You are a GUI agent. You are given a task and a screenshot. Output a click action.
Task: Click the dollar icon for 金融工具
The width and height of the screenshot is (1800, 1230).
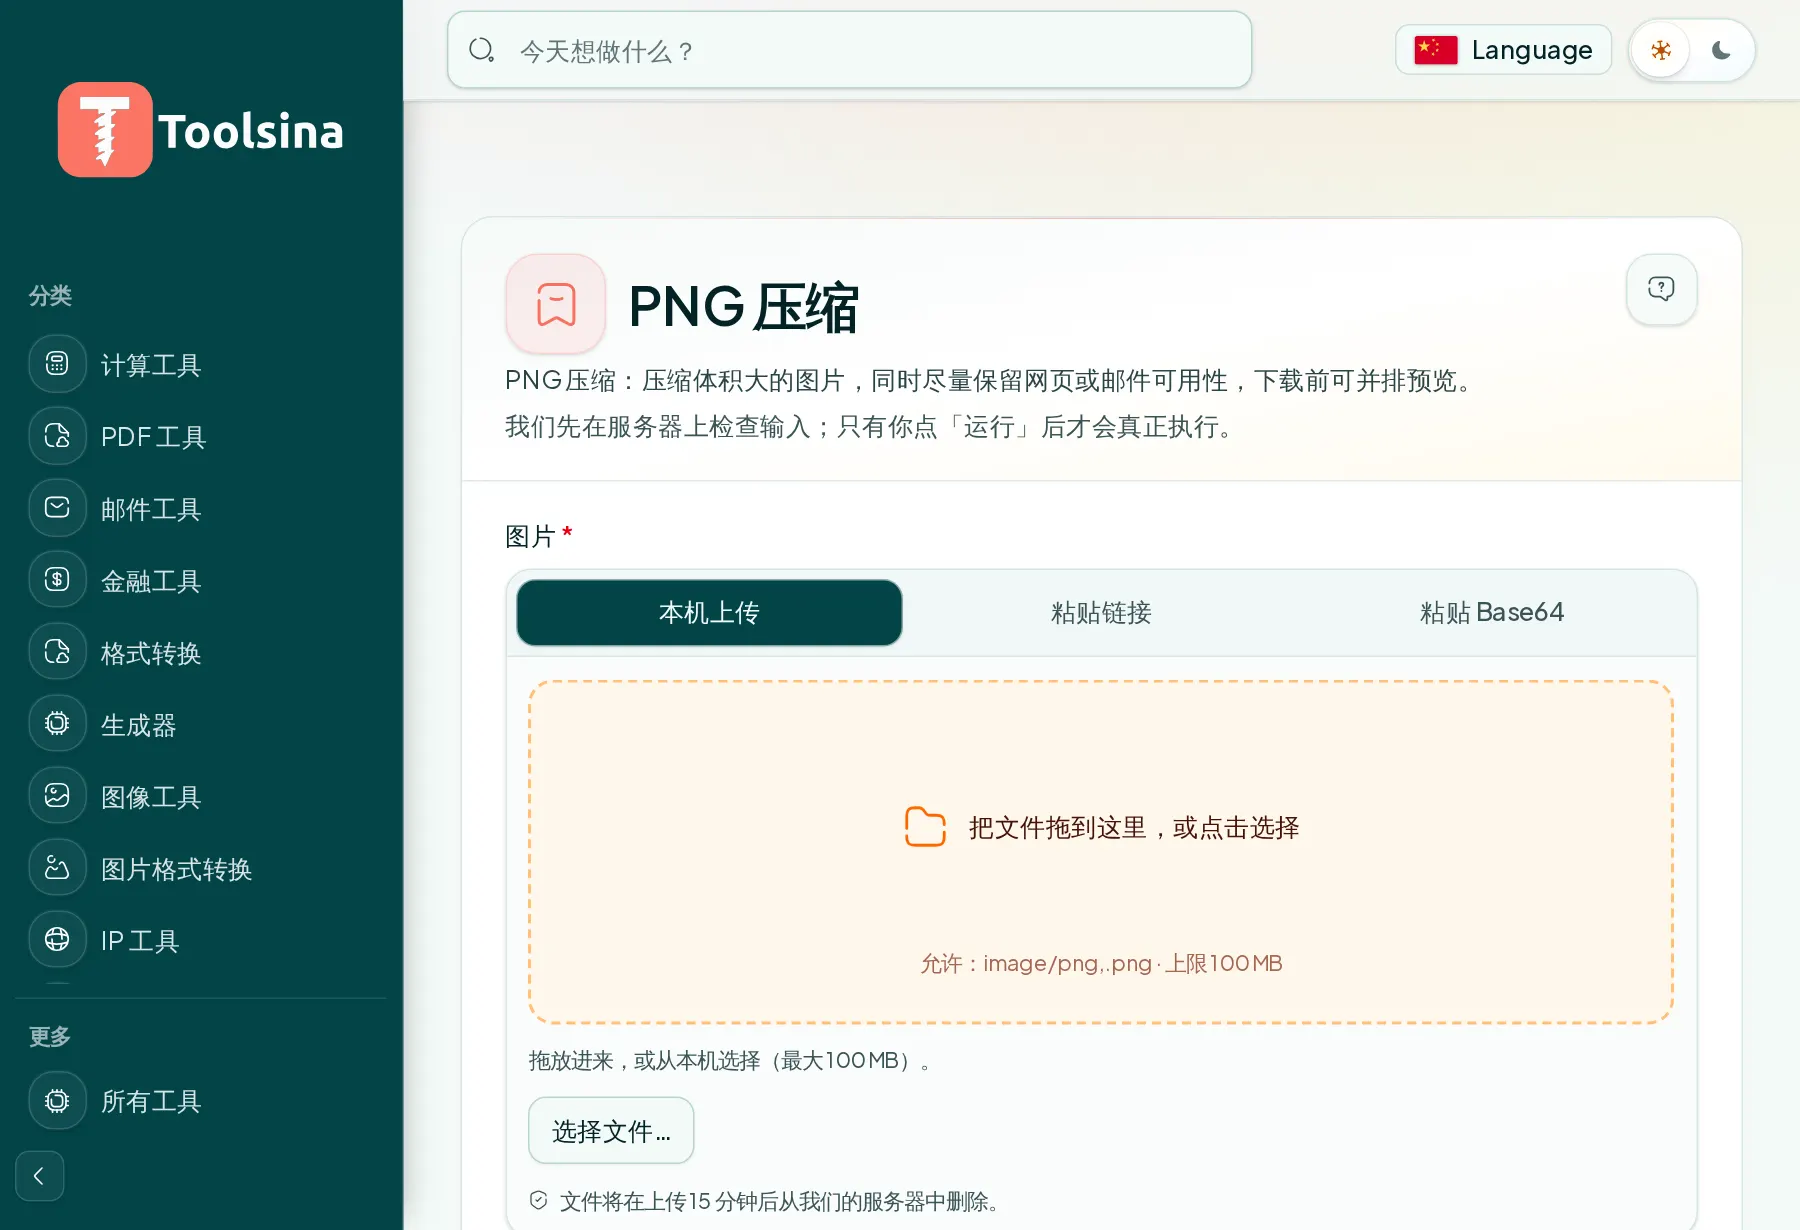(x=57, y=580)
